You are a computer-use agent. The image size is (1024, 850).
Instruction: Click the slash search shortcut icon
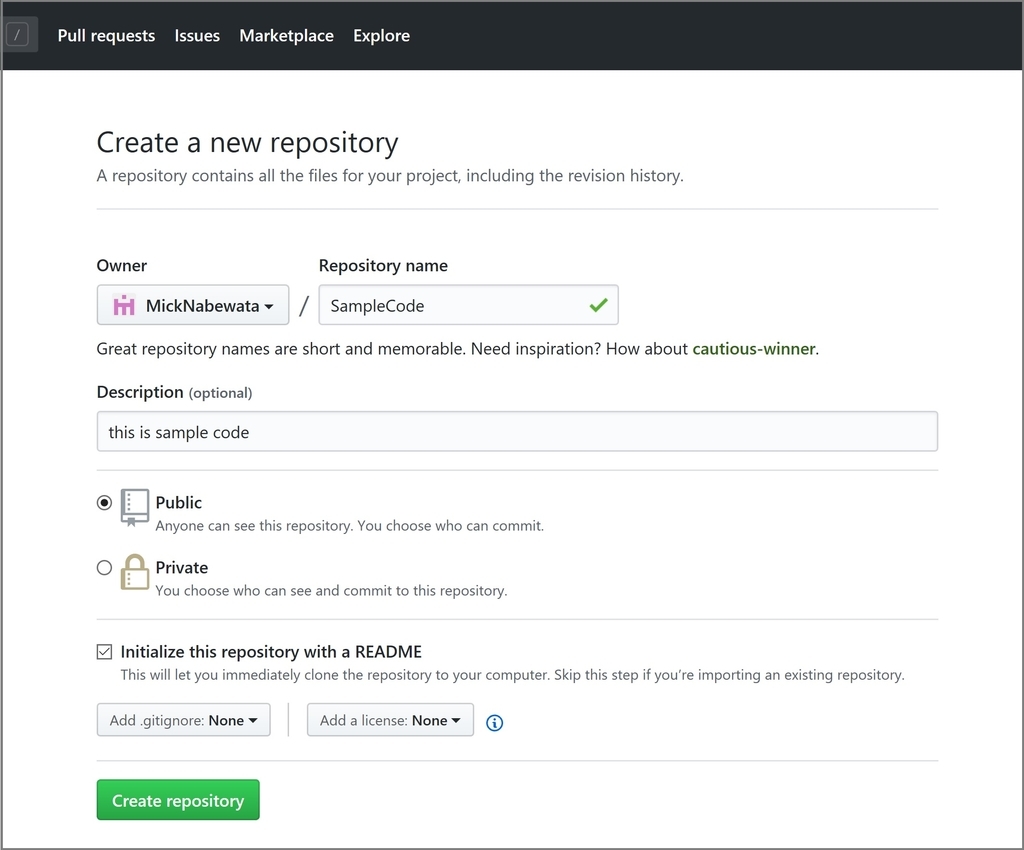pos(18,34)
